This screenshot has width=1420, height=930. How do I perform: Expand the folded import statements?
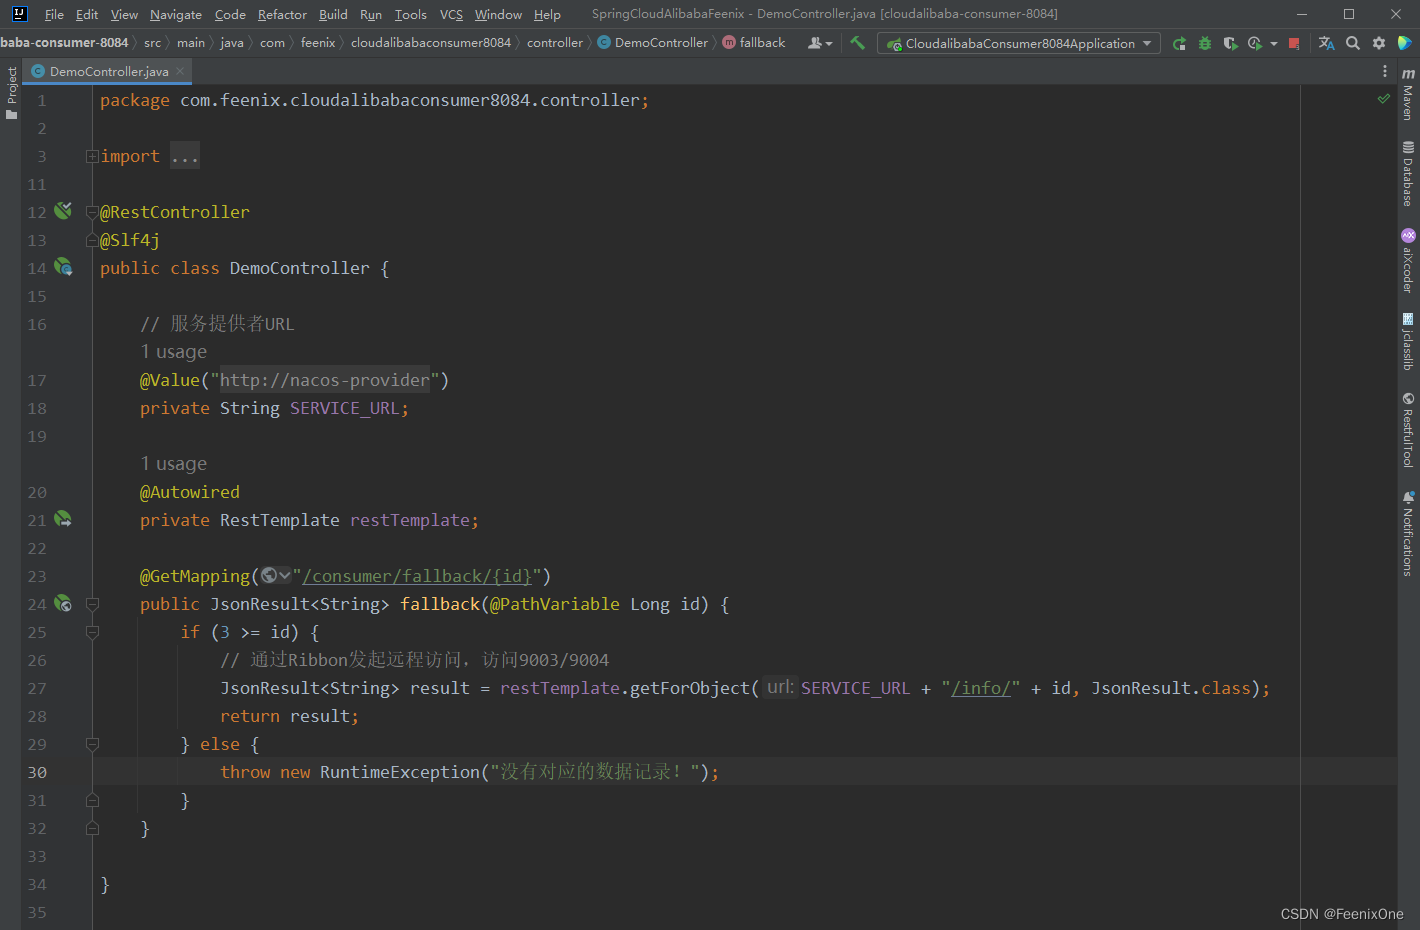[92, 156]
